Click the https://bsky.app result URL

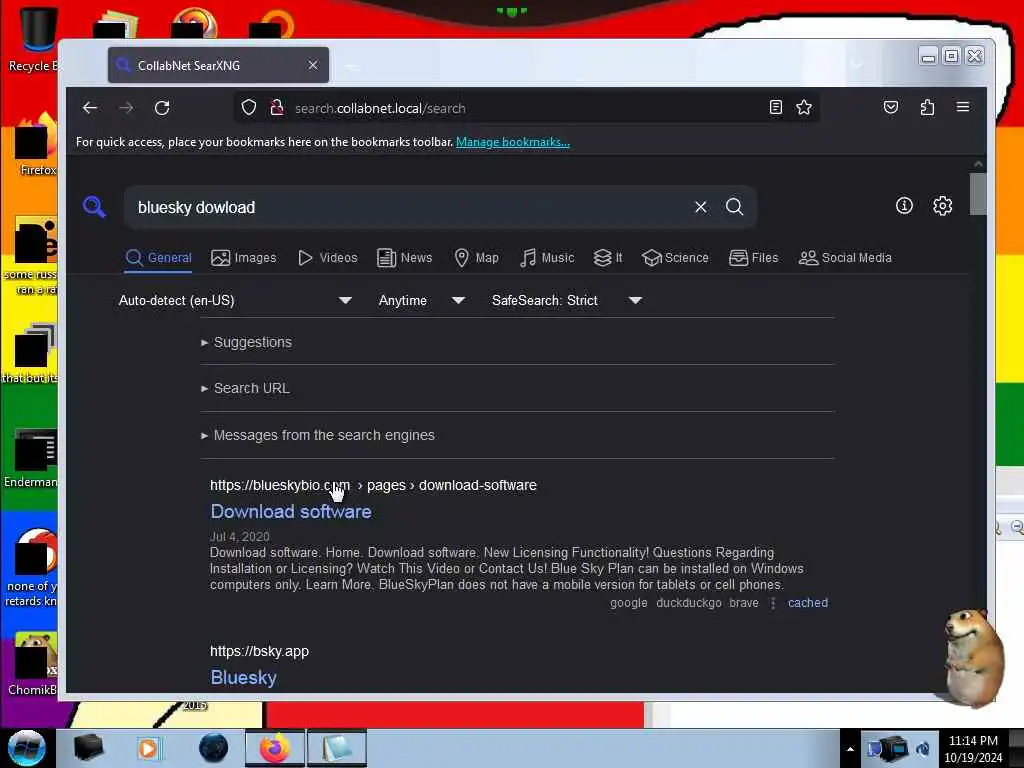(259, 651)
